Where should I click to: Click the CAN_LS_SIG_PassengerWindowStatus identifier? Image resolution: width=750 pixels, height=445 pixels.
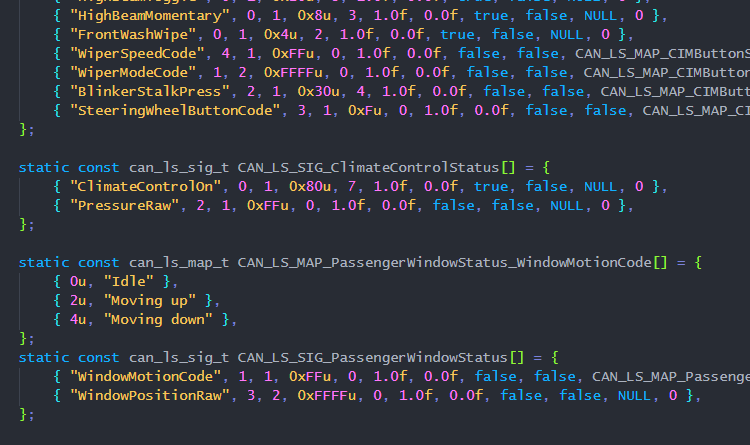point(372,358)
